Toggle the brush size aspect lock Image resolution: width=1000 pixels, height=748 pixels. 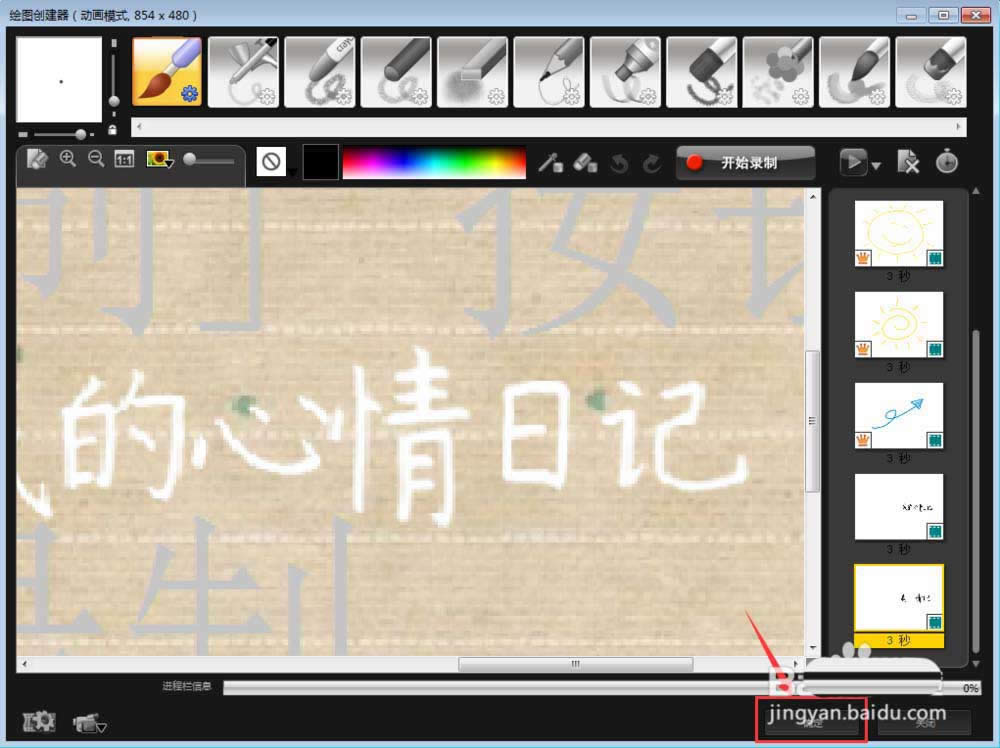point(112,130)
